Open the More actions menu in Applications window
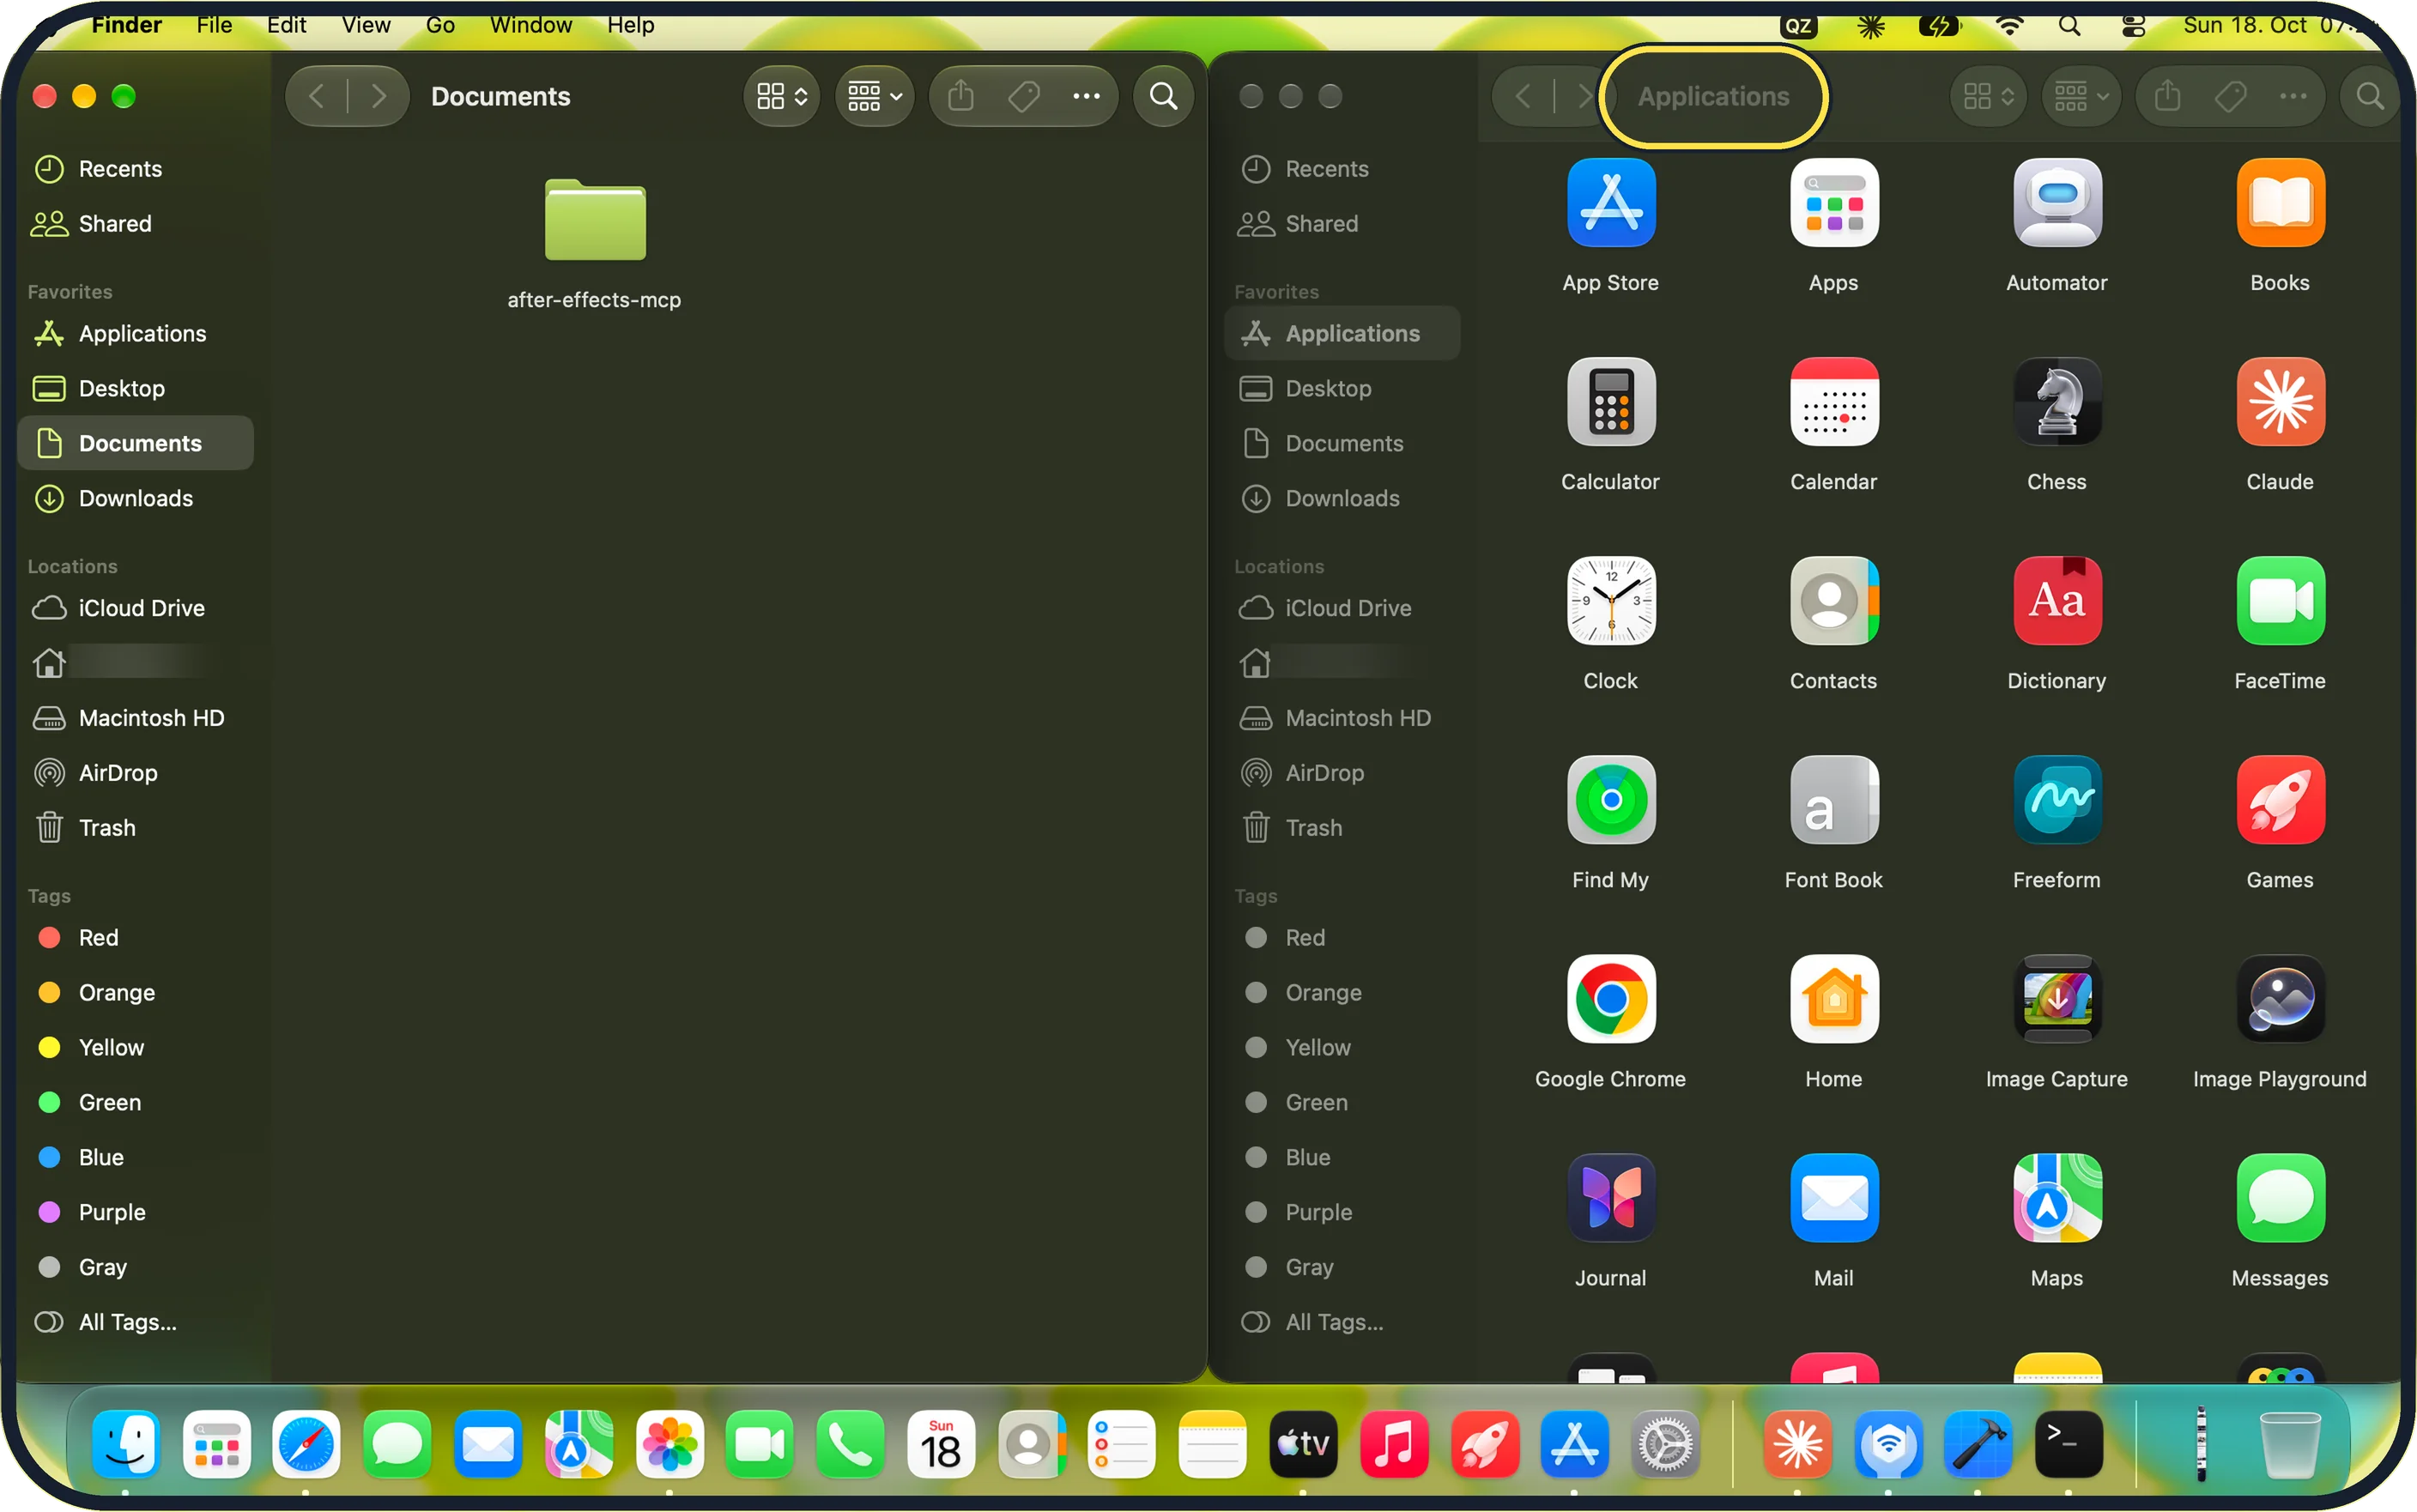The height and width of the screenshot is (1512, 2417). tap(2292, 96)
